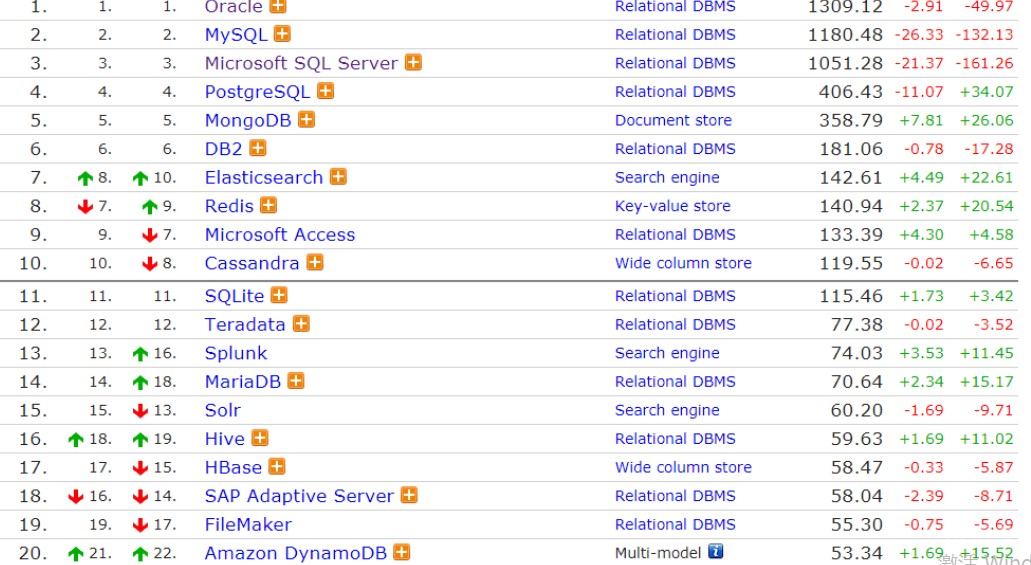Open the DB2 link
Image resolution: width=1031 pixels, height=565 pixels.
(x=224, y=149)
